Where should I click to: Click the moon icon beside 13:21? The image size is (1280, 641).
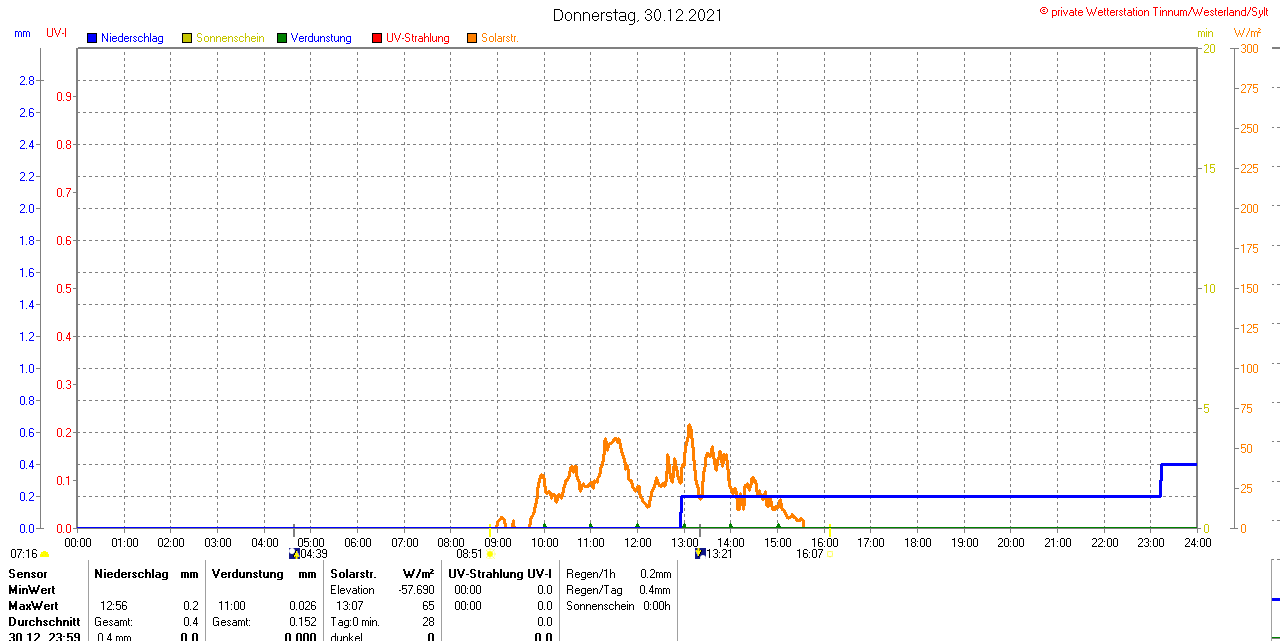[x=700, y=553]
